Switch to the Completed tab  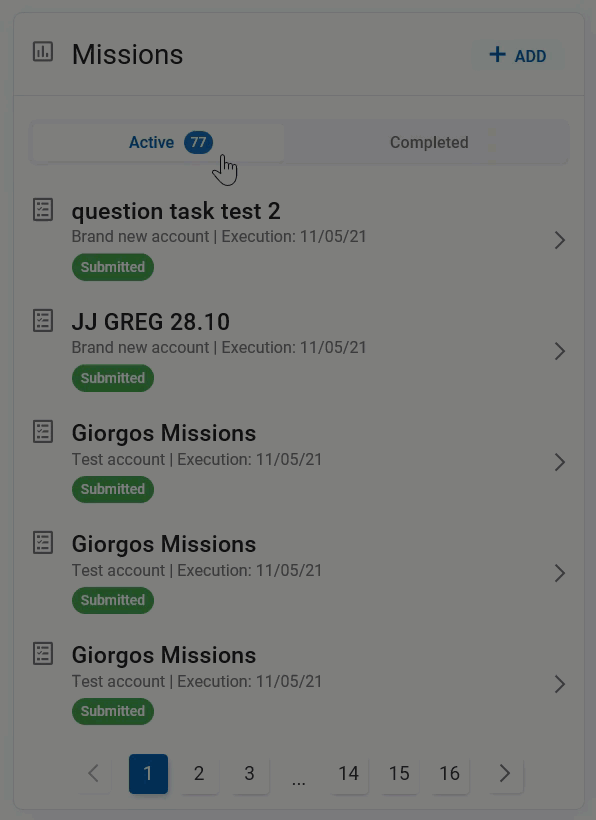[429, 142]
